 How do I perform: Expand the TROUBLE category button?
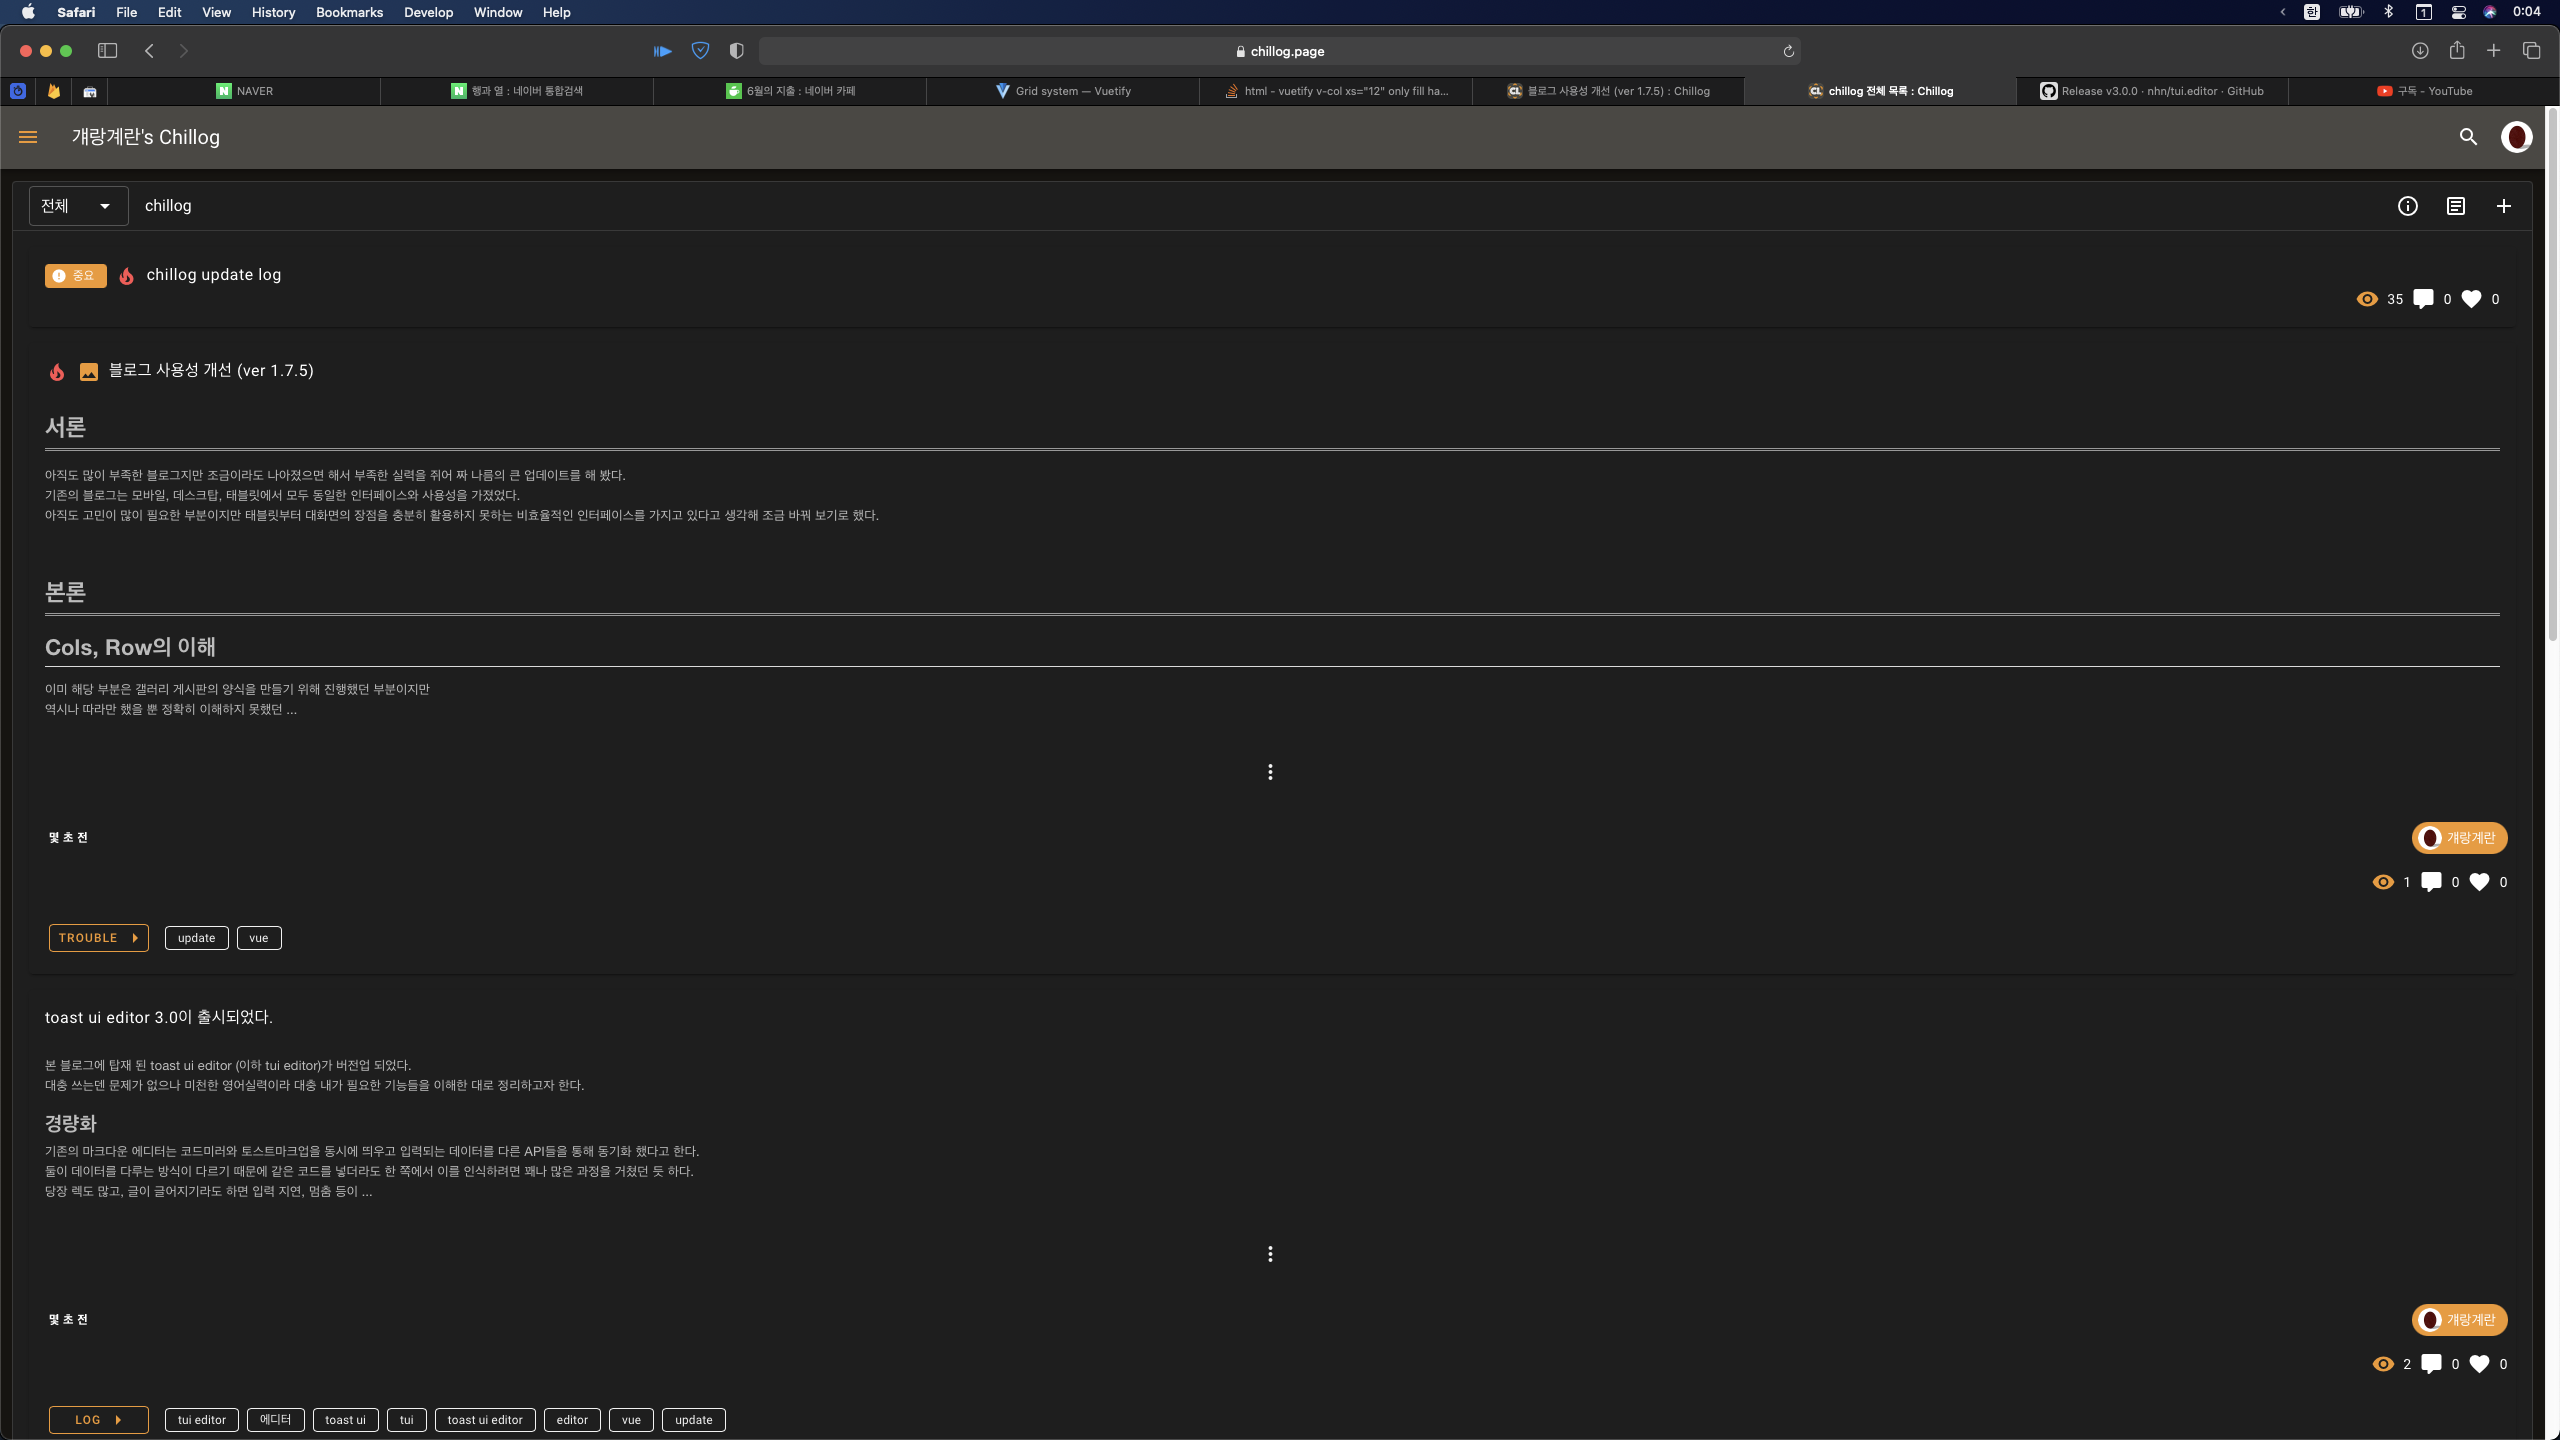[98, 938]
